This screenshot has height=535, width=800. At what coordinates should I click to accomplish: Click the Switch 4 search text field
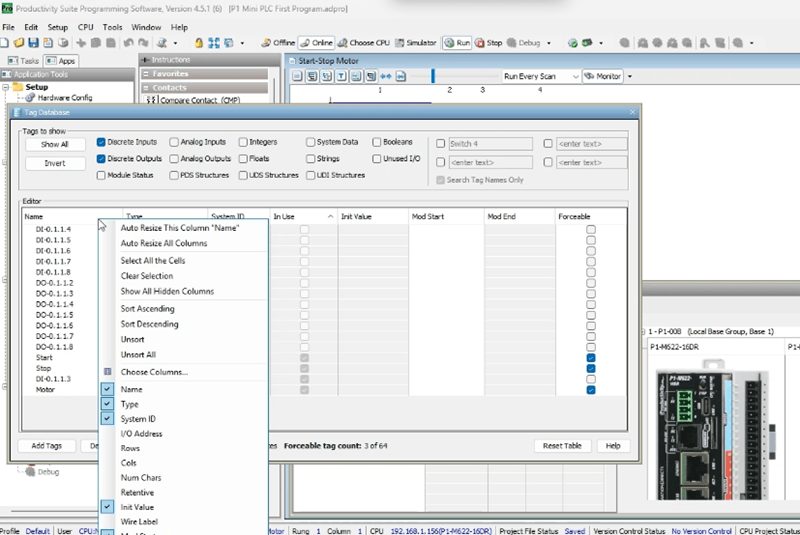coord(490,144)
